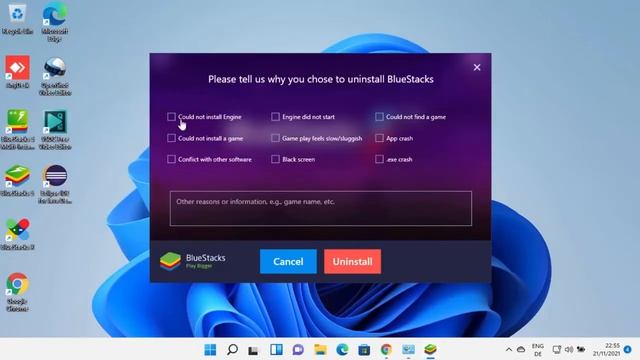Open Google Chrome from taskbar

coord(386,350)
